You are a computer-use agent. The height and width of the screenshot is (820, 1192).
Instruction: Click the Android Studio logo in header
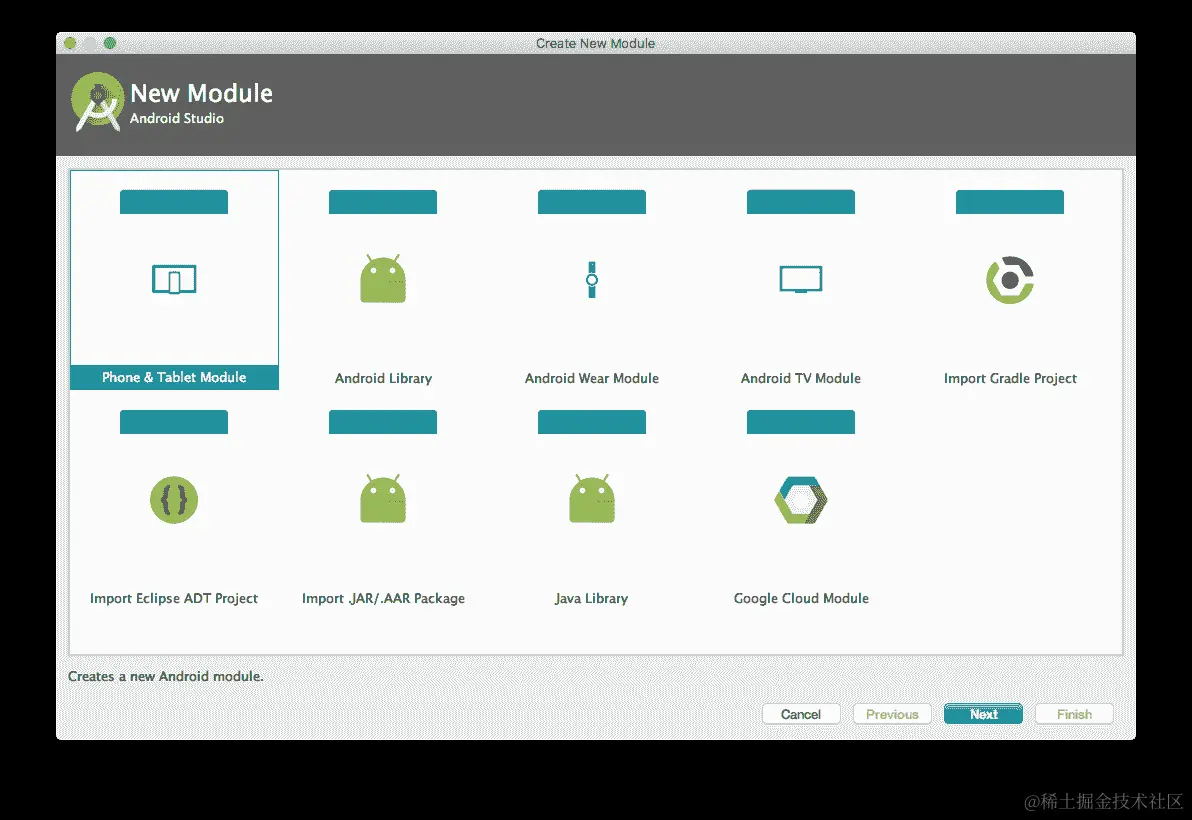(97, 102)
